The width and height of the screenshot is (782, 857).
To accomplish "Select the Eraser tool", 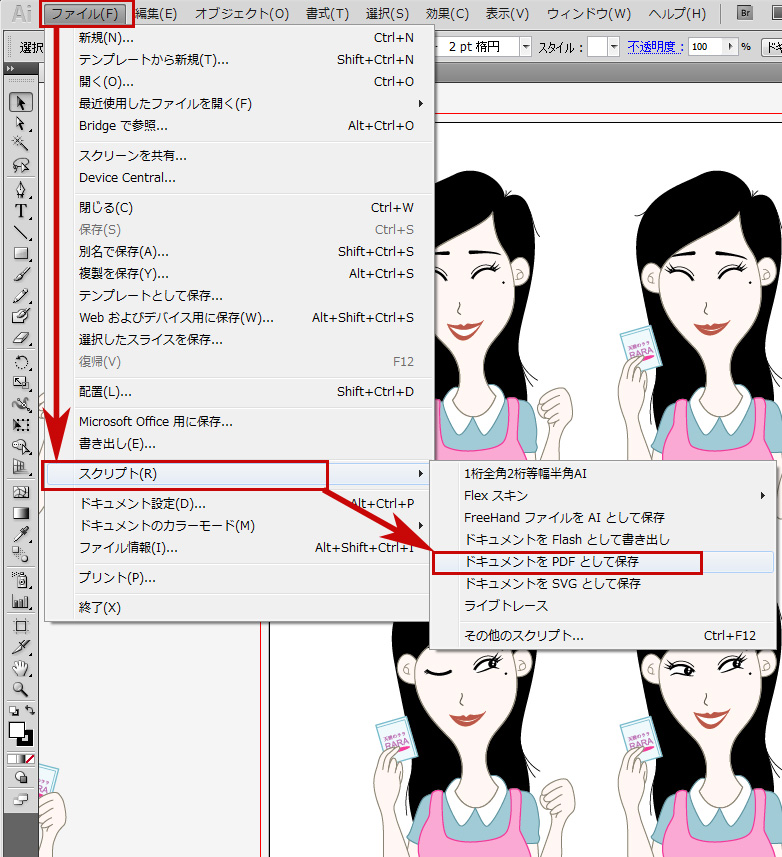I will pyautogui.click(x=21, y=337).
